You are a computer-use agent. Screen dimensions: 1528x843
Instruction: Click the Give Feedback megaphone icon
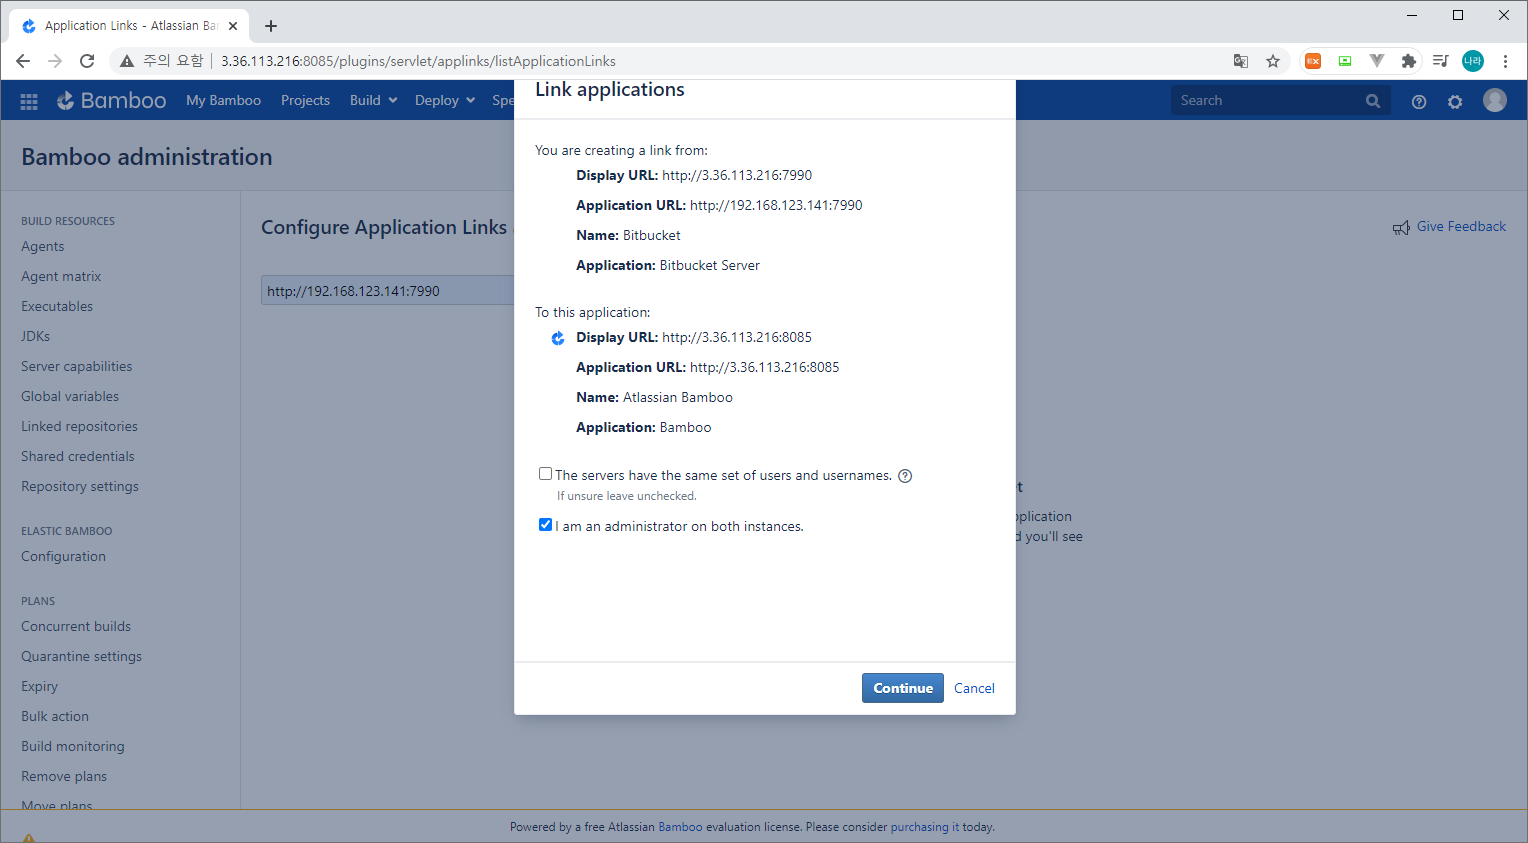click(1401, 227)
